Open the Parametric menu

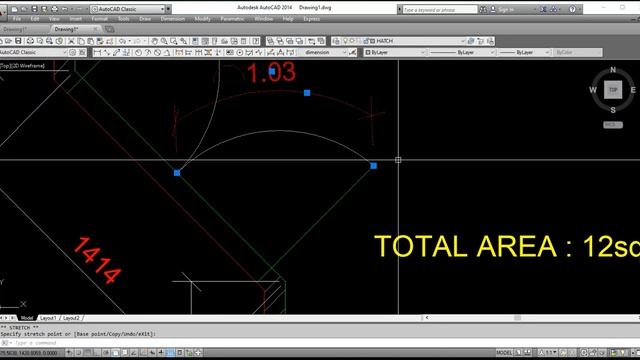click(x=232, y=19)
